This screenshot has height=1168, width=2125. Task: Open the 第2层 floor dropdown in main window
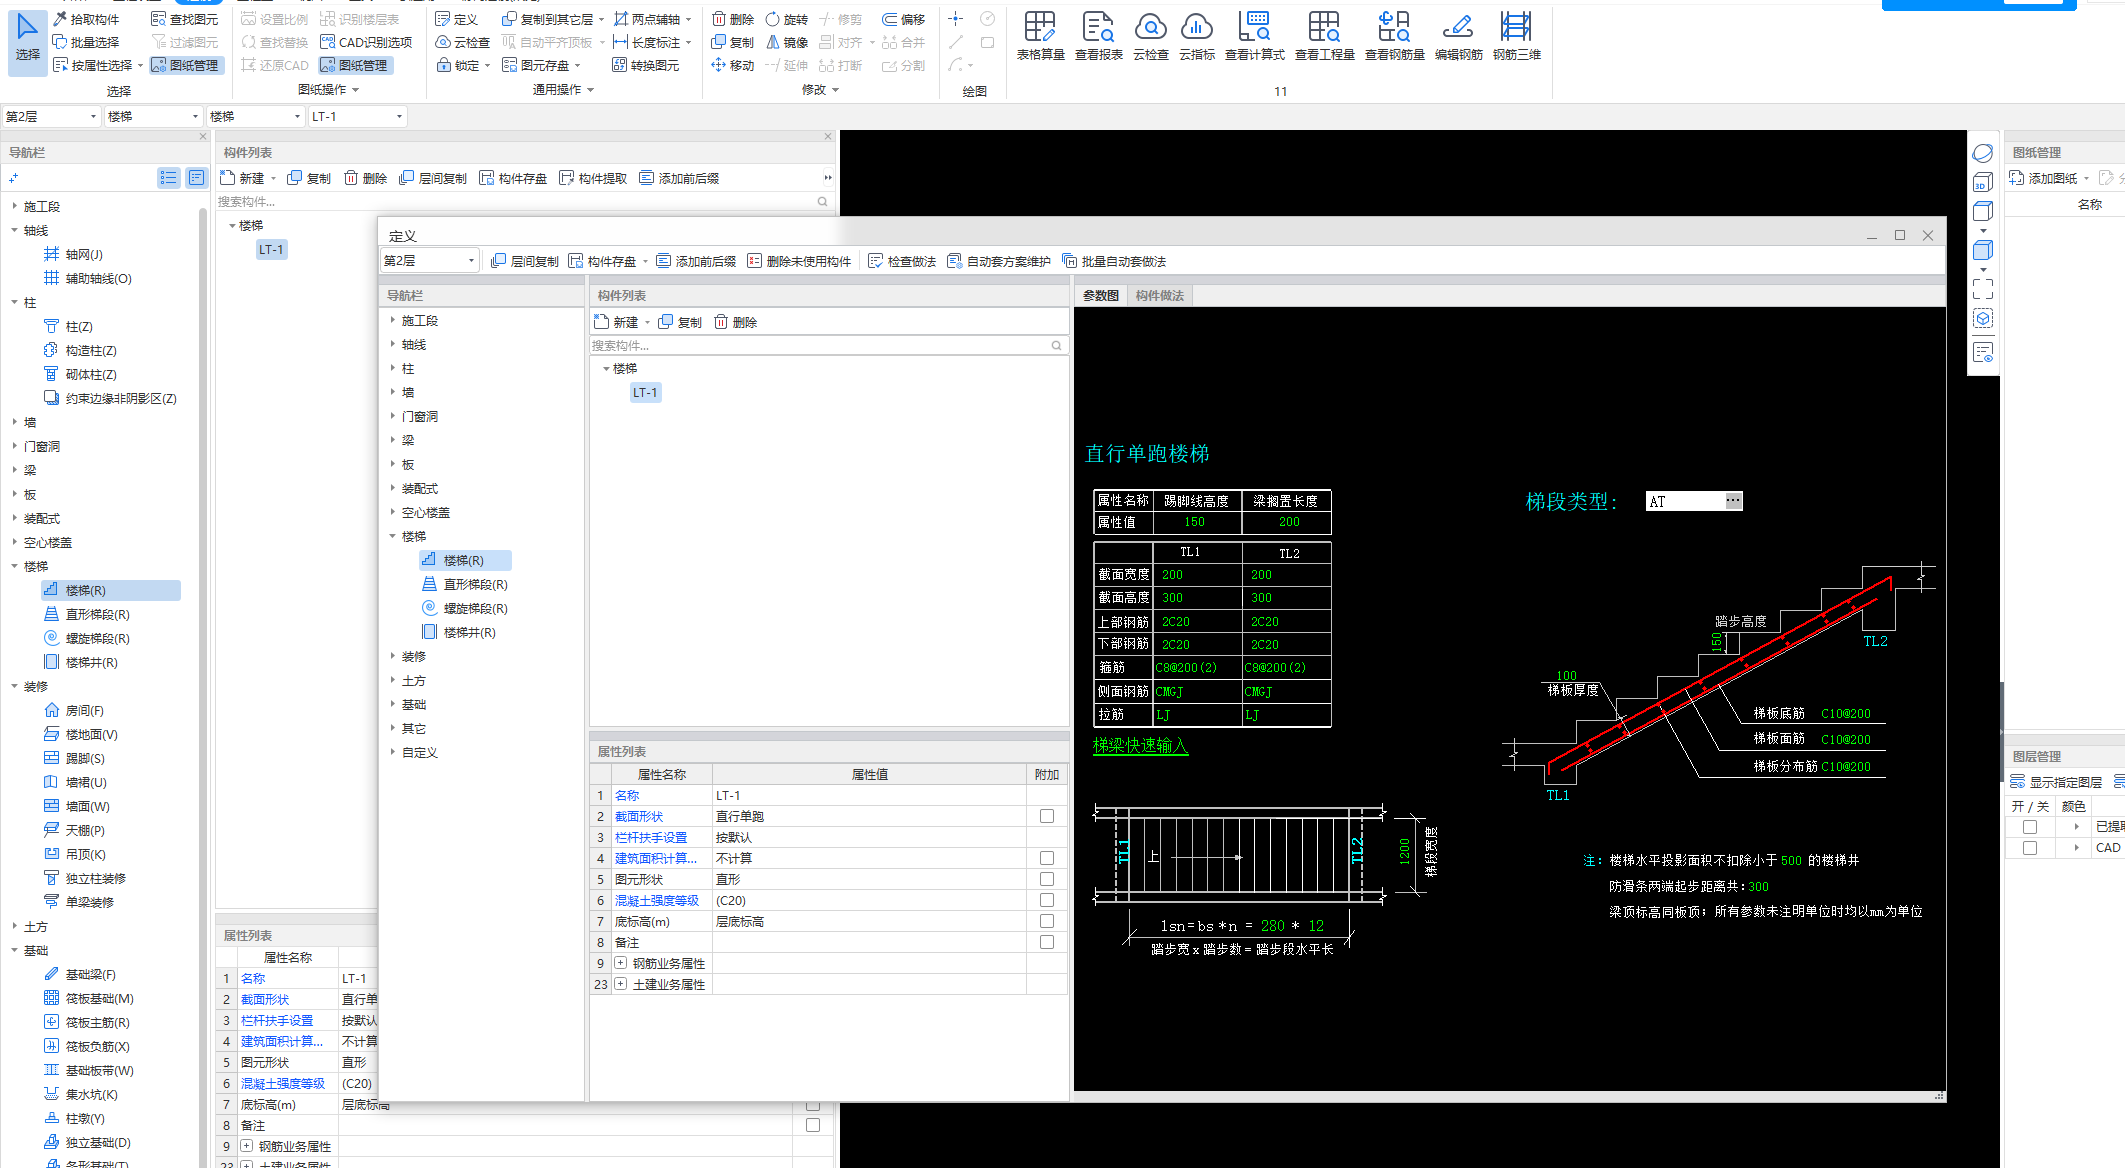tap(51, 117)
